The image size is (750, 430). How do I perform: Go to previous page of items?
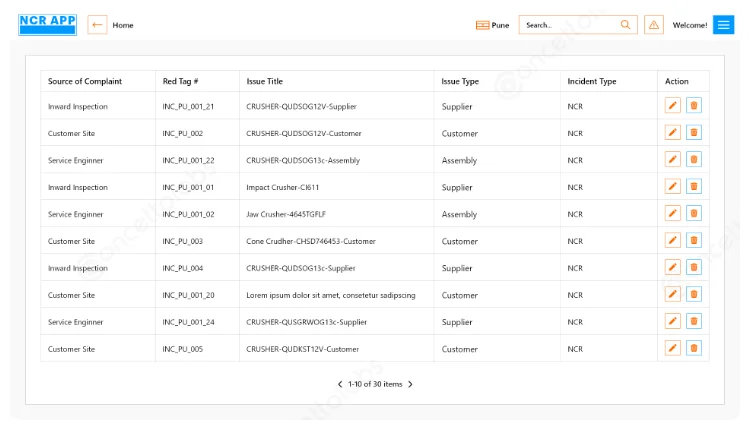point(340,384)
